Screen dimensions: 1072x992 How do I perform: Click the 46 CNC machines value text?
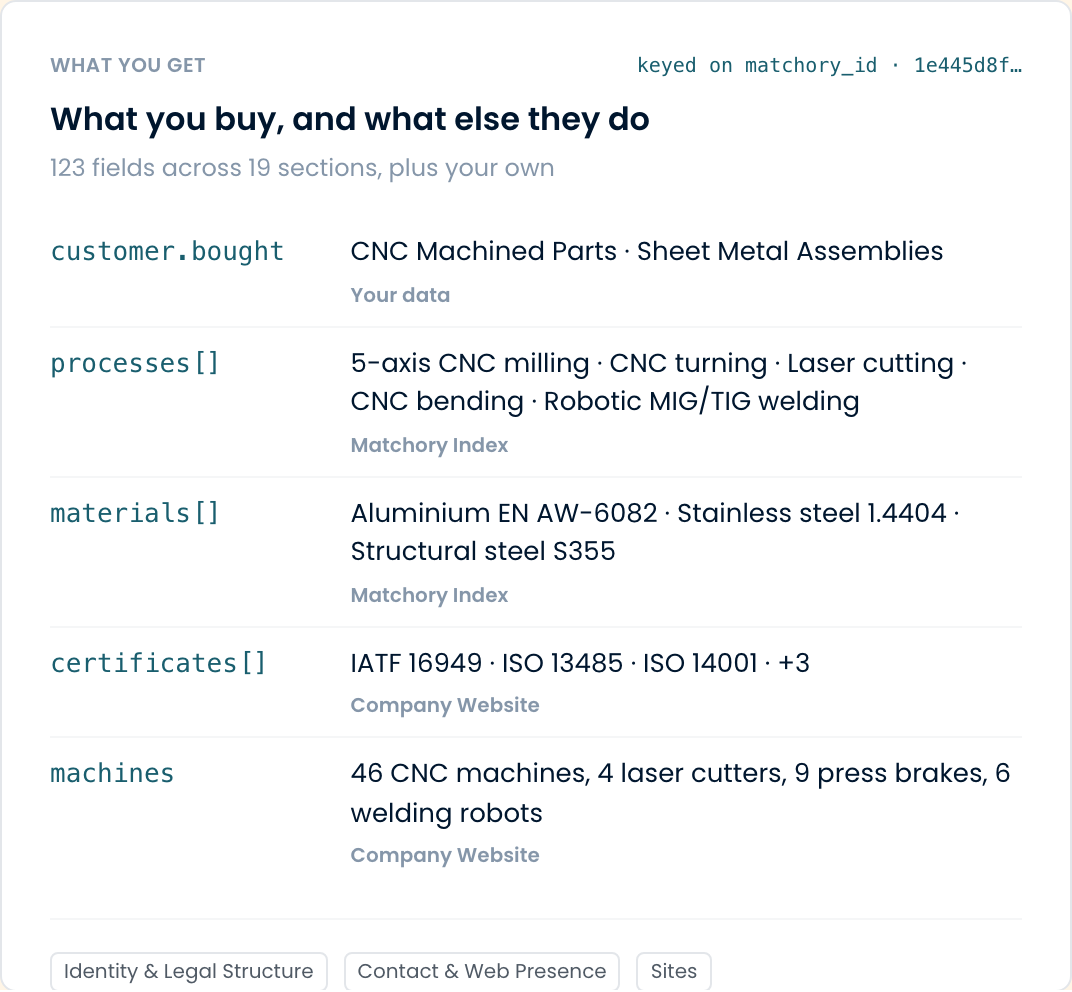tap(680, 793)
